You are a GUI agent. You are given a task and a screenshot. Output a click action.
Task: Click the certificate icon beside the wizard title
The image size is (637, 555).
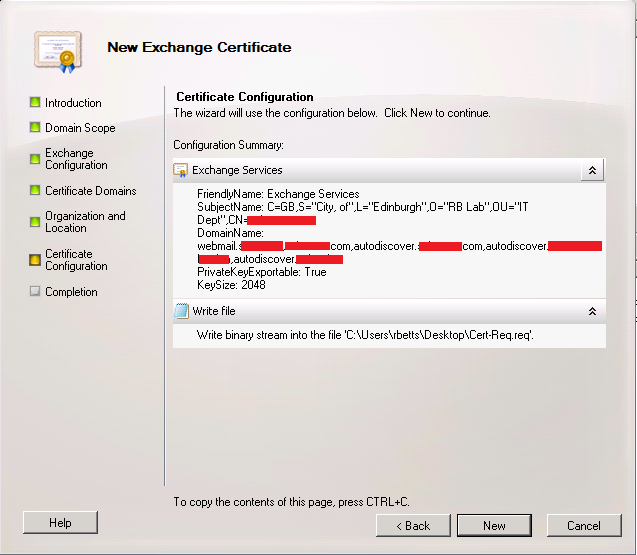point(58,52)
